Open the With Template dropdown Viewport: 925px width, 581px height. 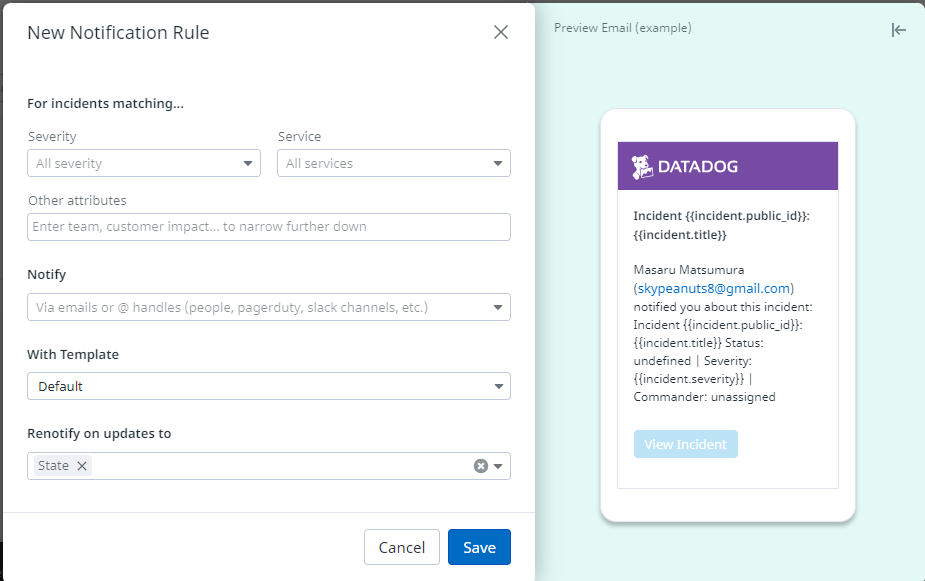coord(498,387)
